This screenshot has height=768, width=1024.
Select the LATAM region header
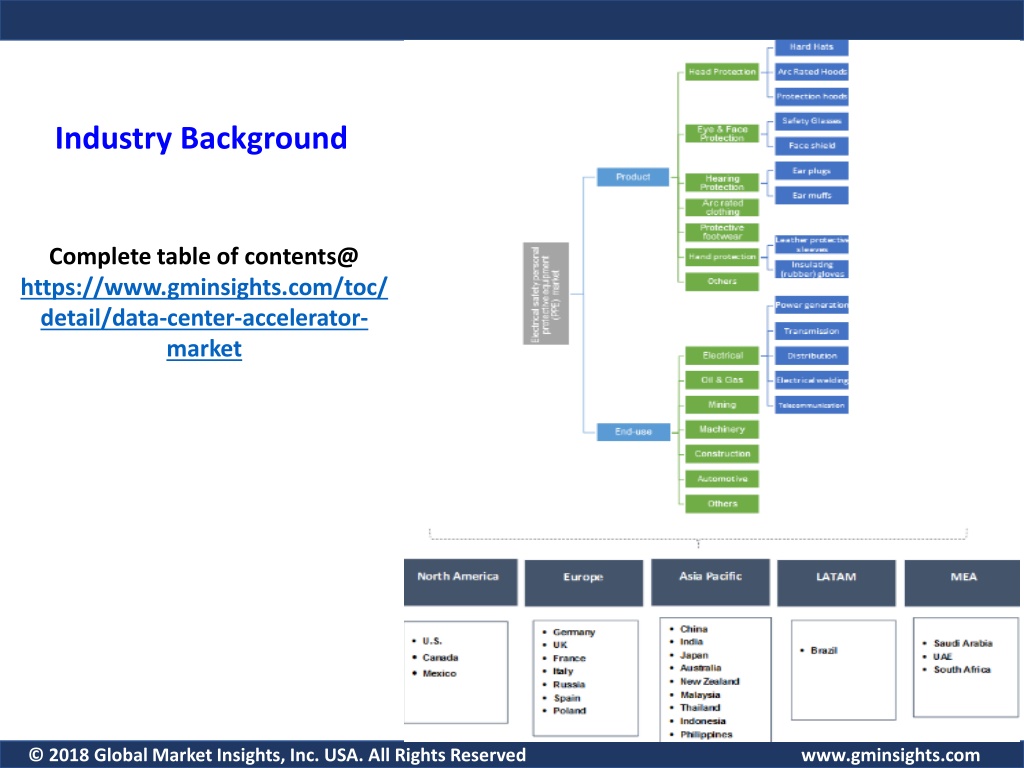pyautogui.click(x=837, y=583)
